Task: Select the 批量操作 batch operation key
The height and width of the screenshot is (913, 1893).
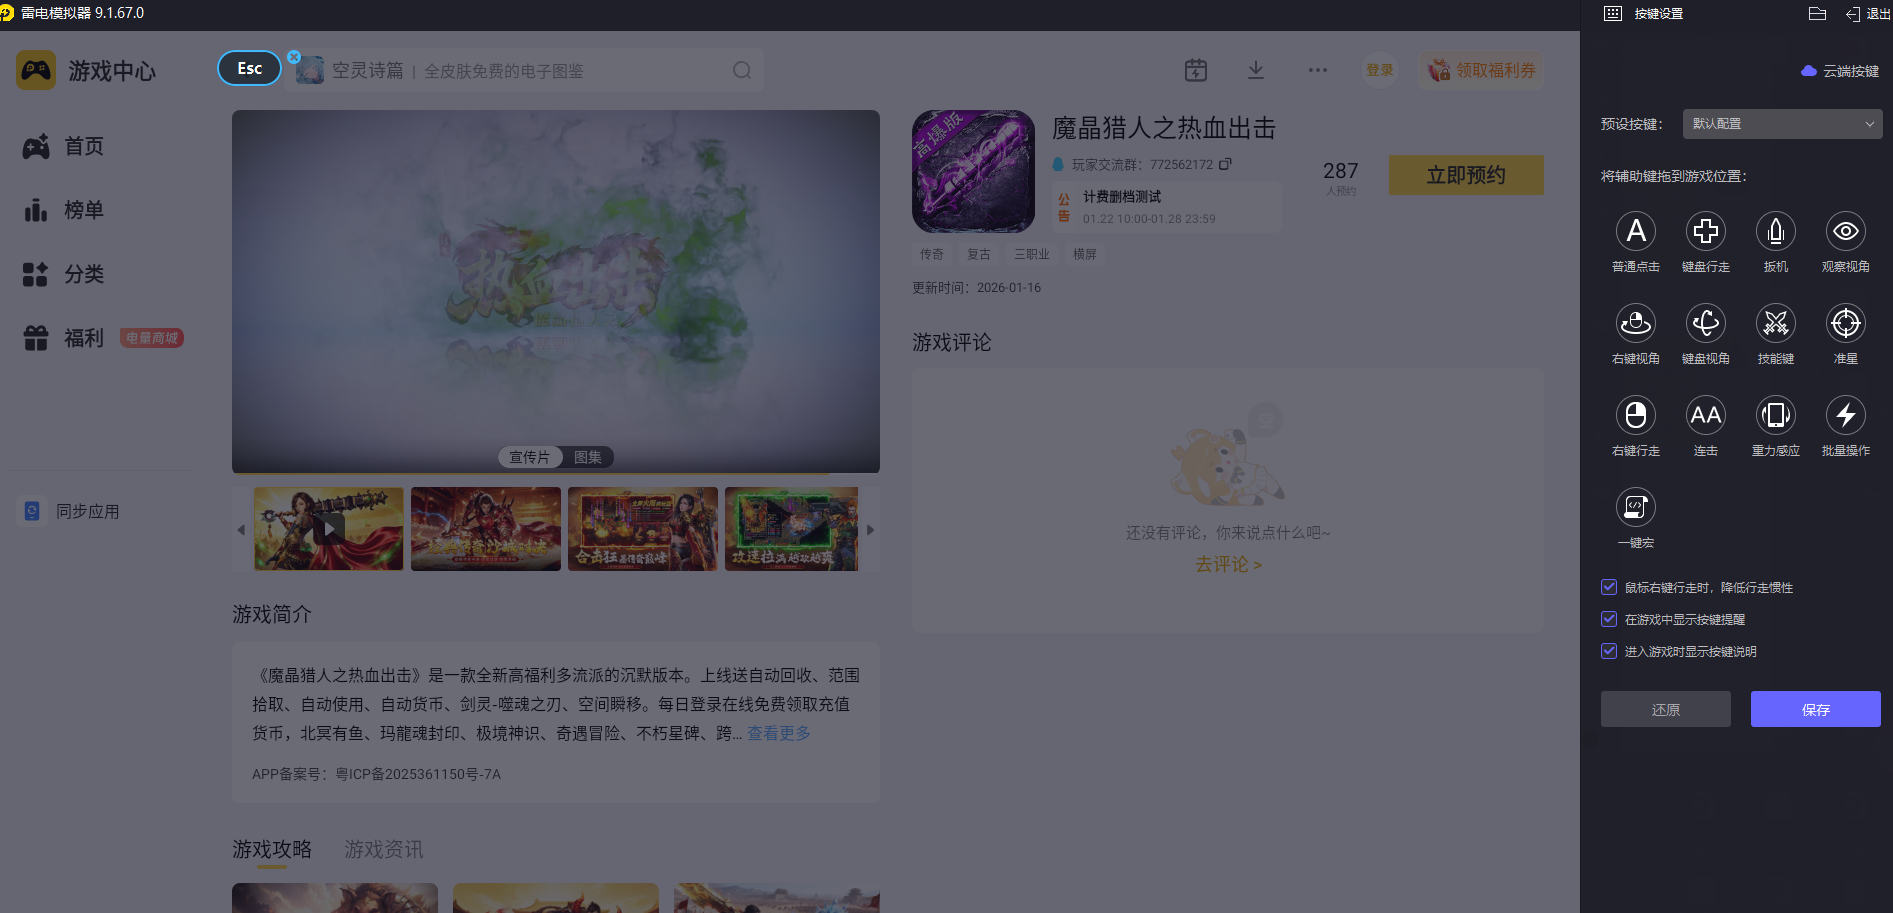Action: (1845, 414)
